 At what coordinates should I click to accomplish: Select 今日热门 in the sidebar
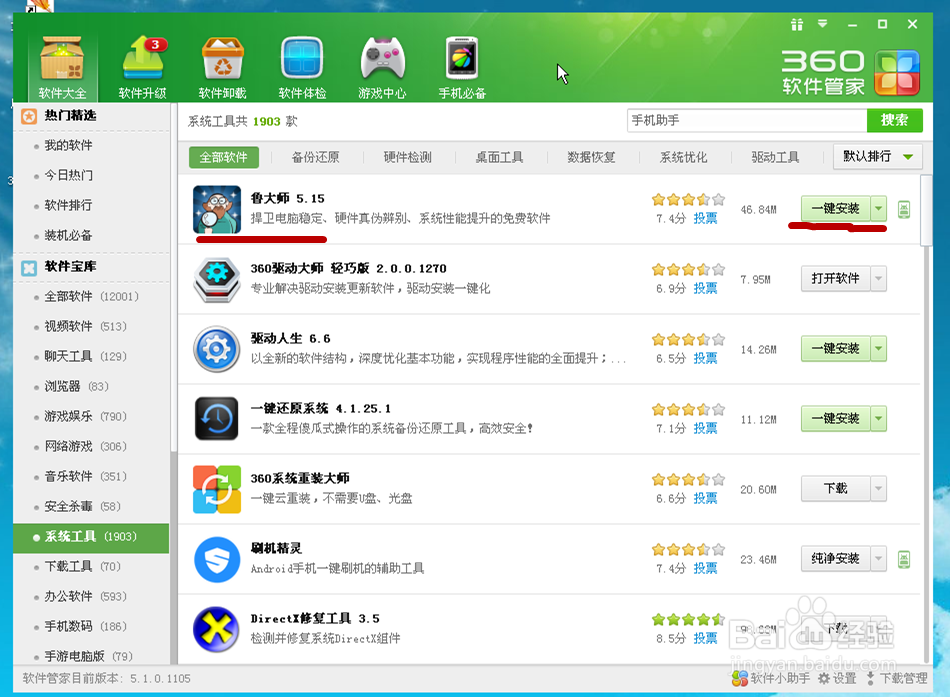coord(68,176)
